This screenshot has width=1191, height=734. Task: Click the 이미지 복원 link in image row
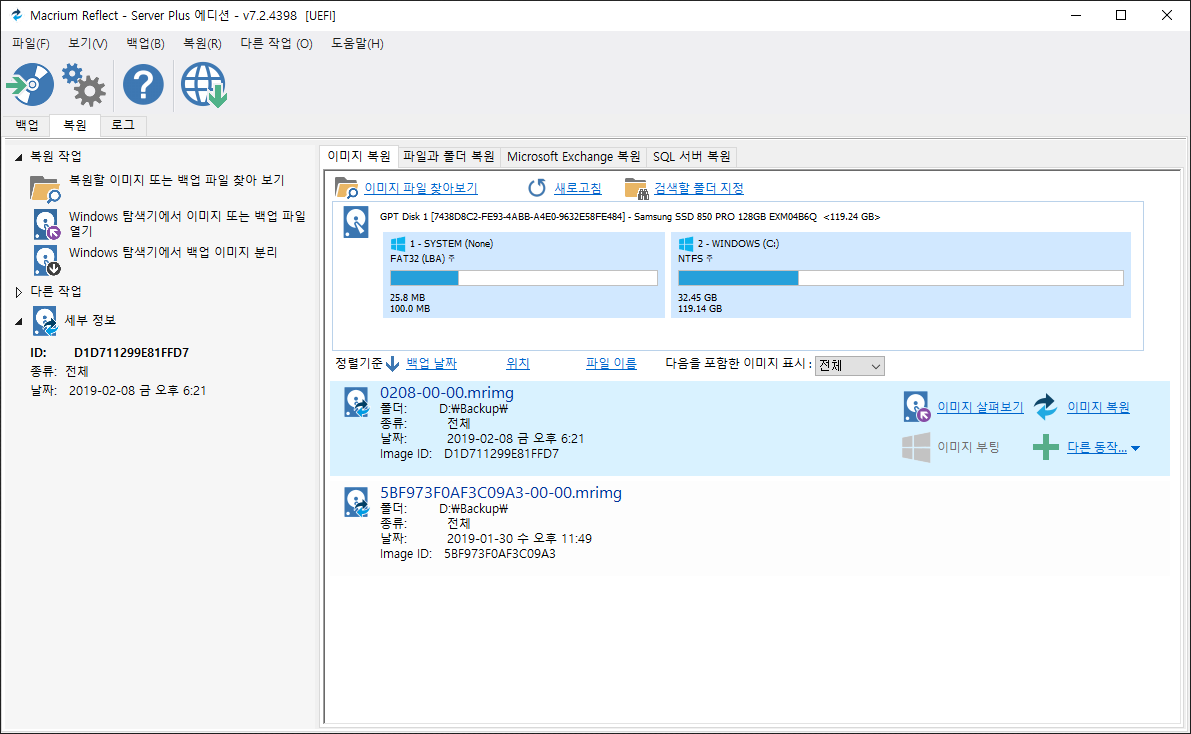(x=1098, y=407)
